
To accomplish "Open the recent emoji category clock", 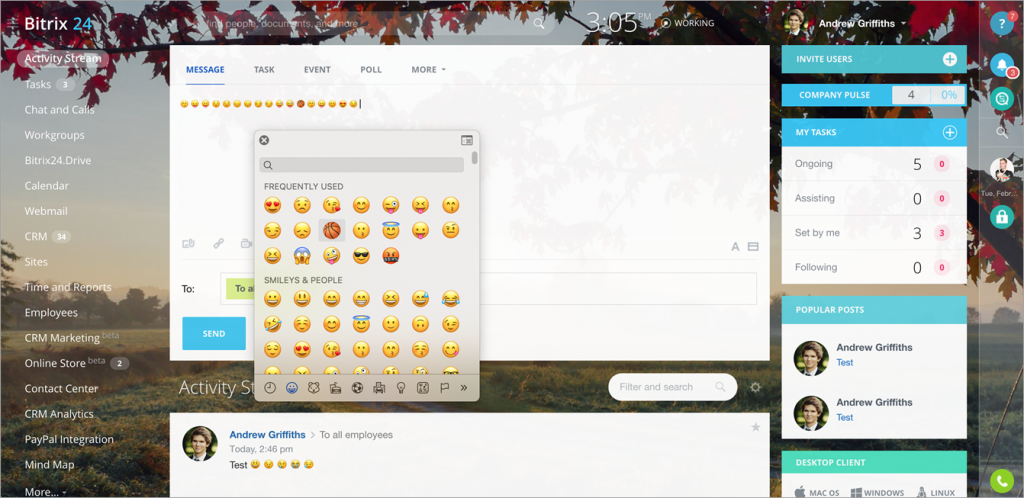I will point(270,388).
